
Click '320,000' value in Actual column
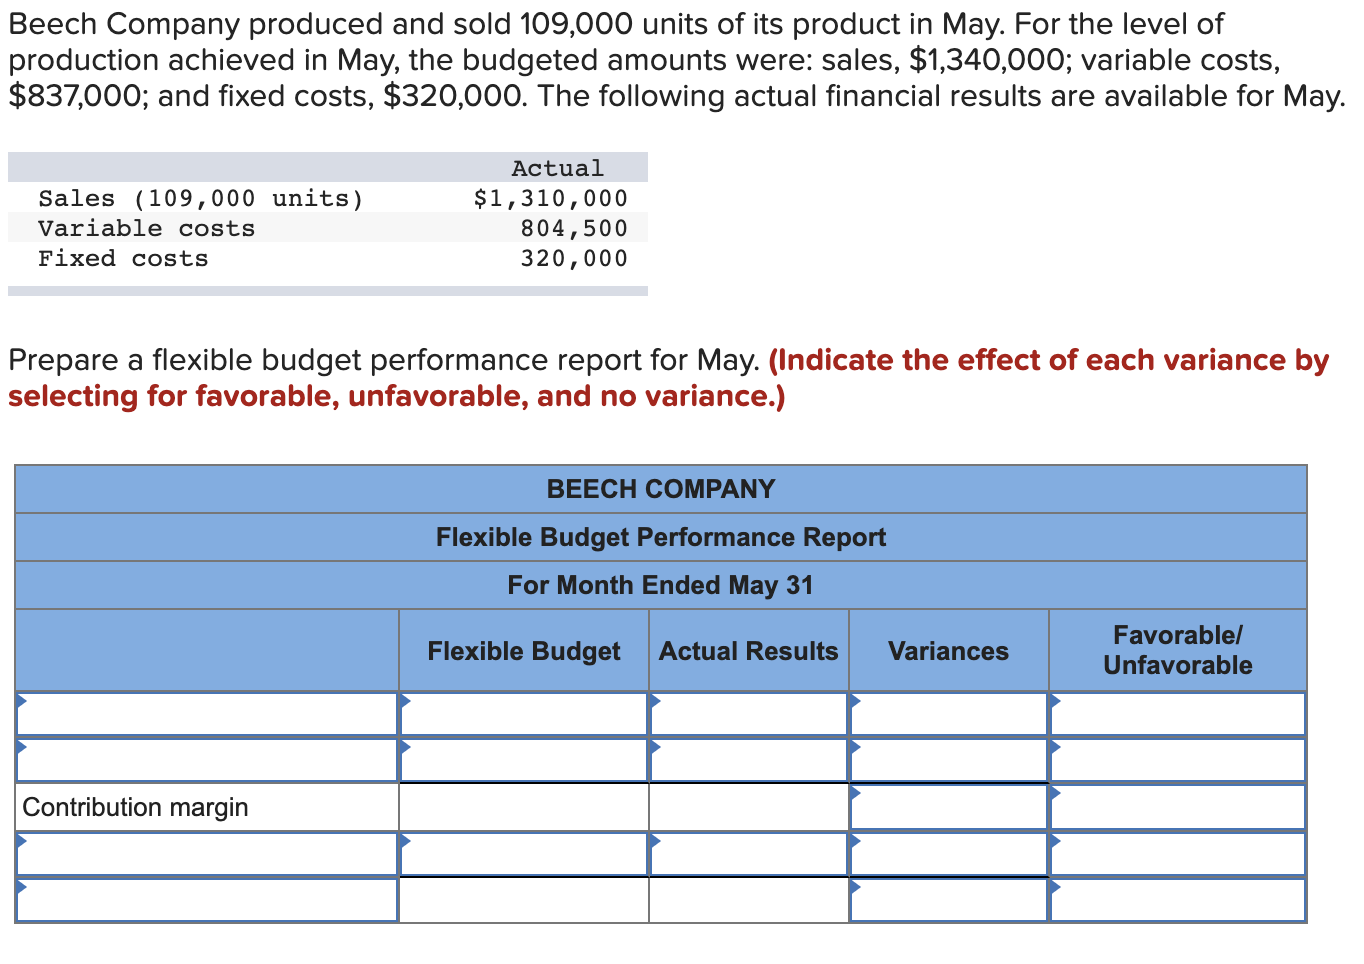point(574,258)
